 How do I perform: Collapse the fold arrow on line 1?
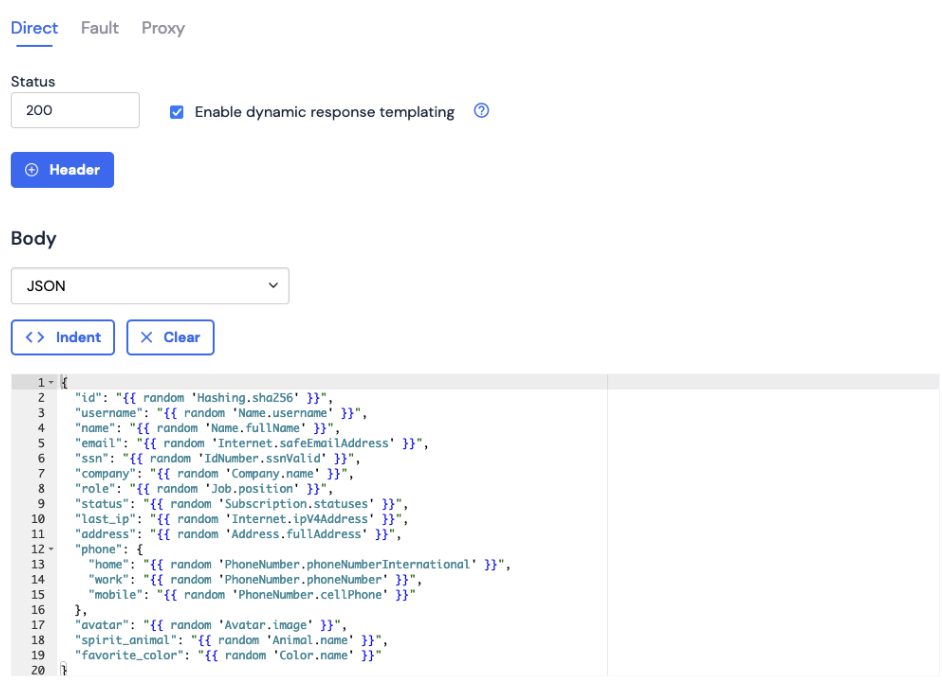[x=51, y=383]
